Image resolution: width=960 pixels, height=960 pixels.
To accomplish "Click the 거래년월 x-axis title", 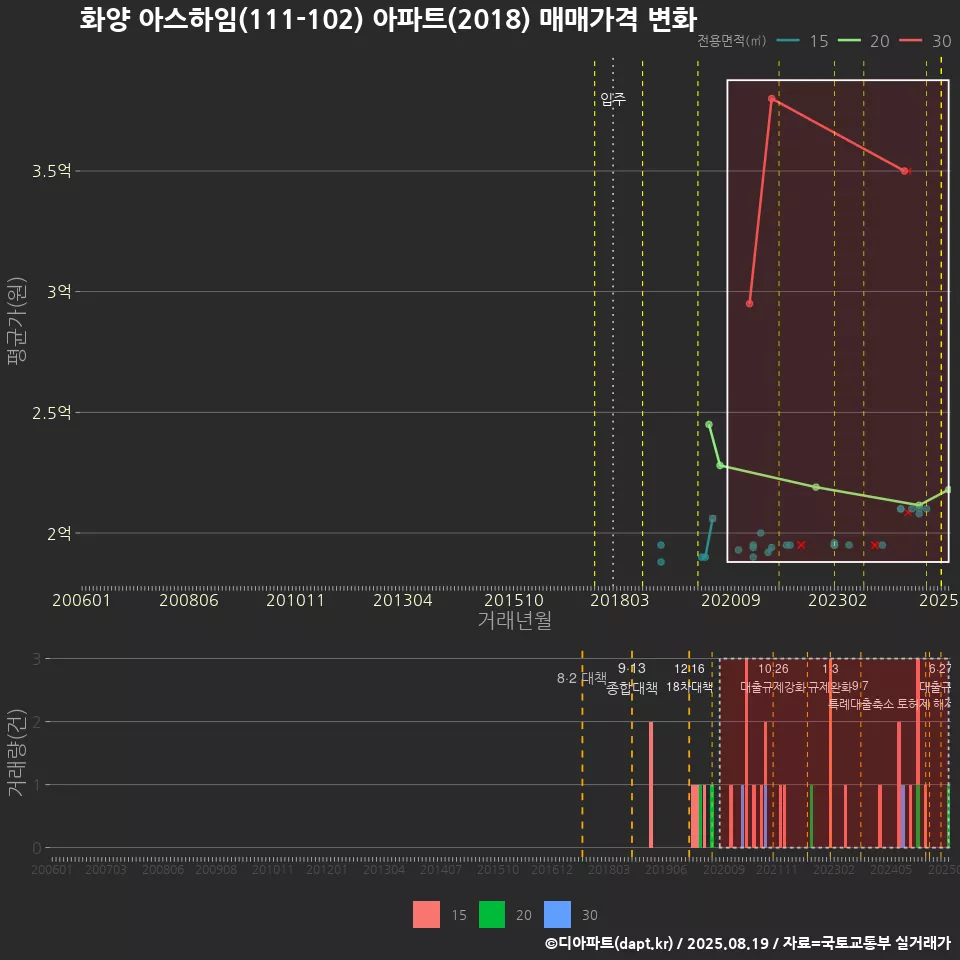I will tap(514, 620).
